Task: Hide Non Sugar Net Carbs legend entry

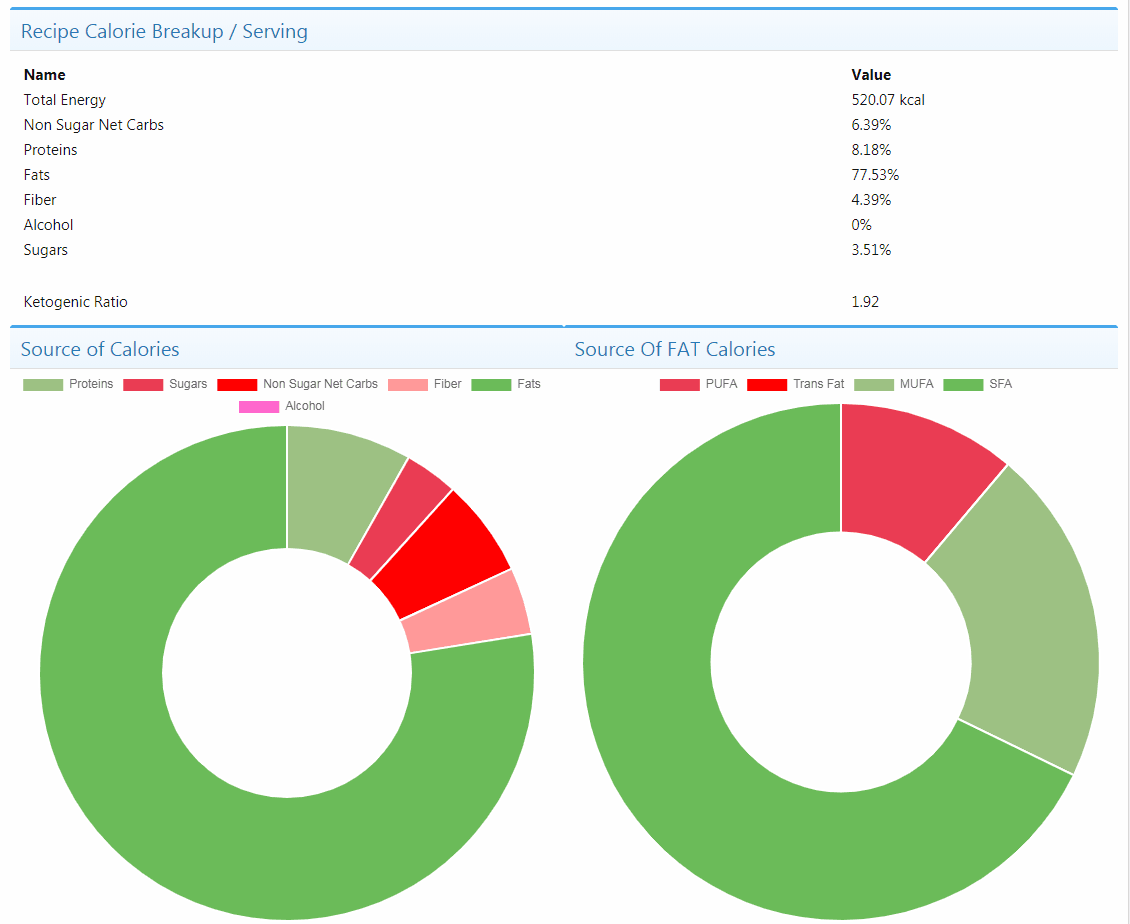Action: coord(236,385)
